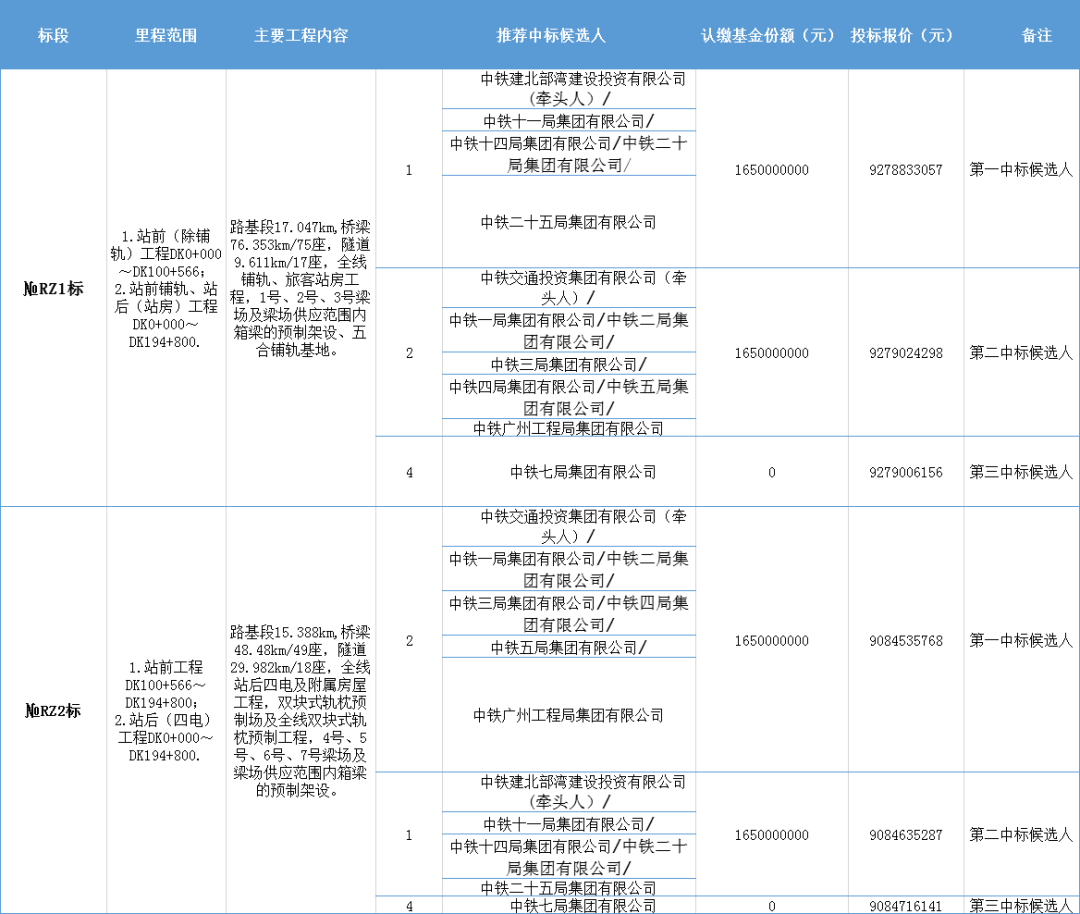Screen dimensions: 1080x914
Task: Click fund share 0 beside 9084716141
Action: coord(771,906)
